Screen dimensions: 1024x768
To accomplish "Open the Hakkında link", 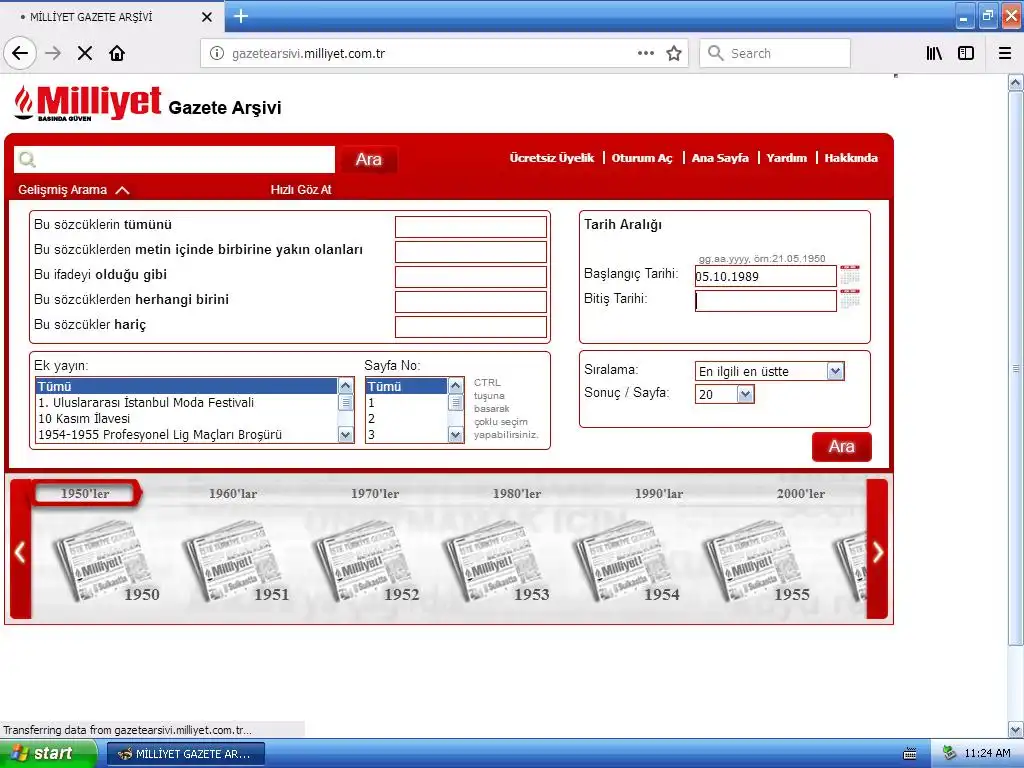I will pyautogui.click(x=851, y=158).
